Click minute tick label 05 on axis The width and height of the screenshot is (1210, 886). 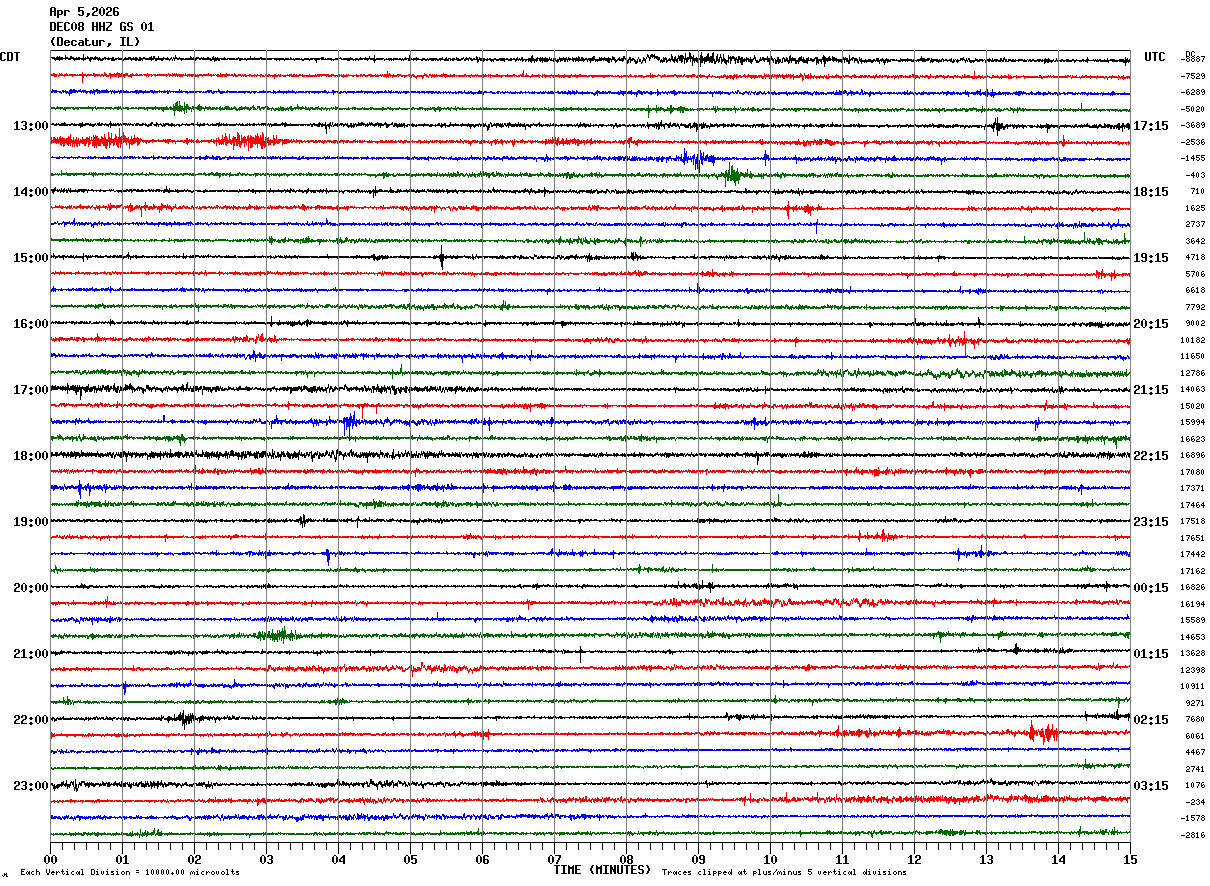point(410,859)
